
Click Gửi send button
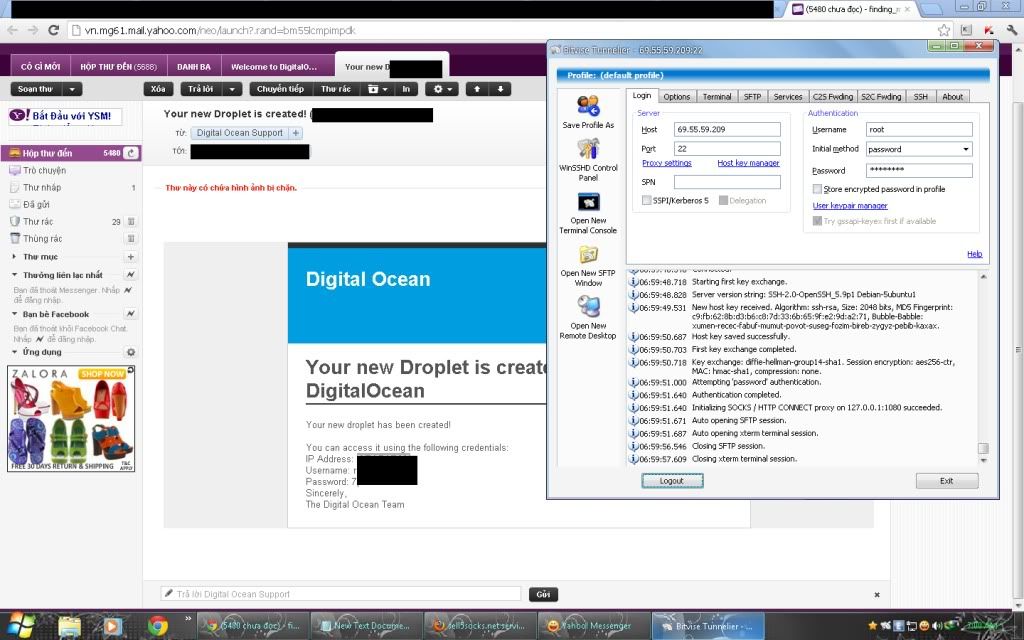[x=543, y=594]
